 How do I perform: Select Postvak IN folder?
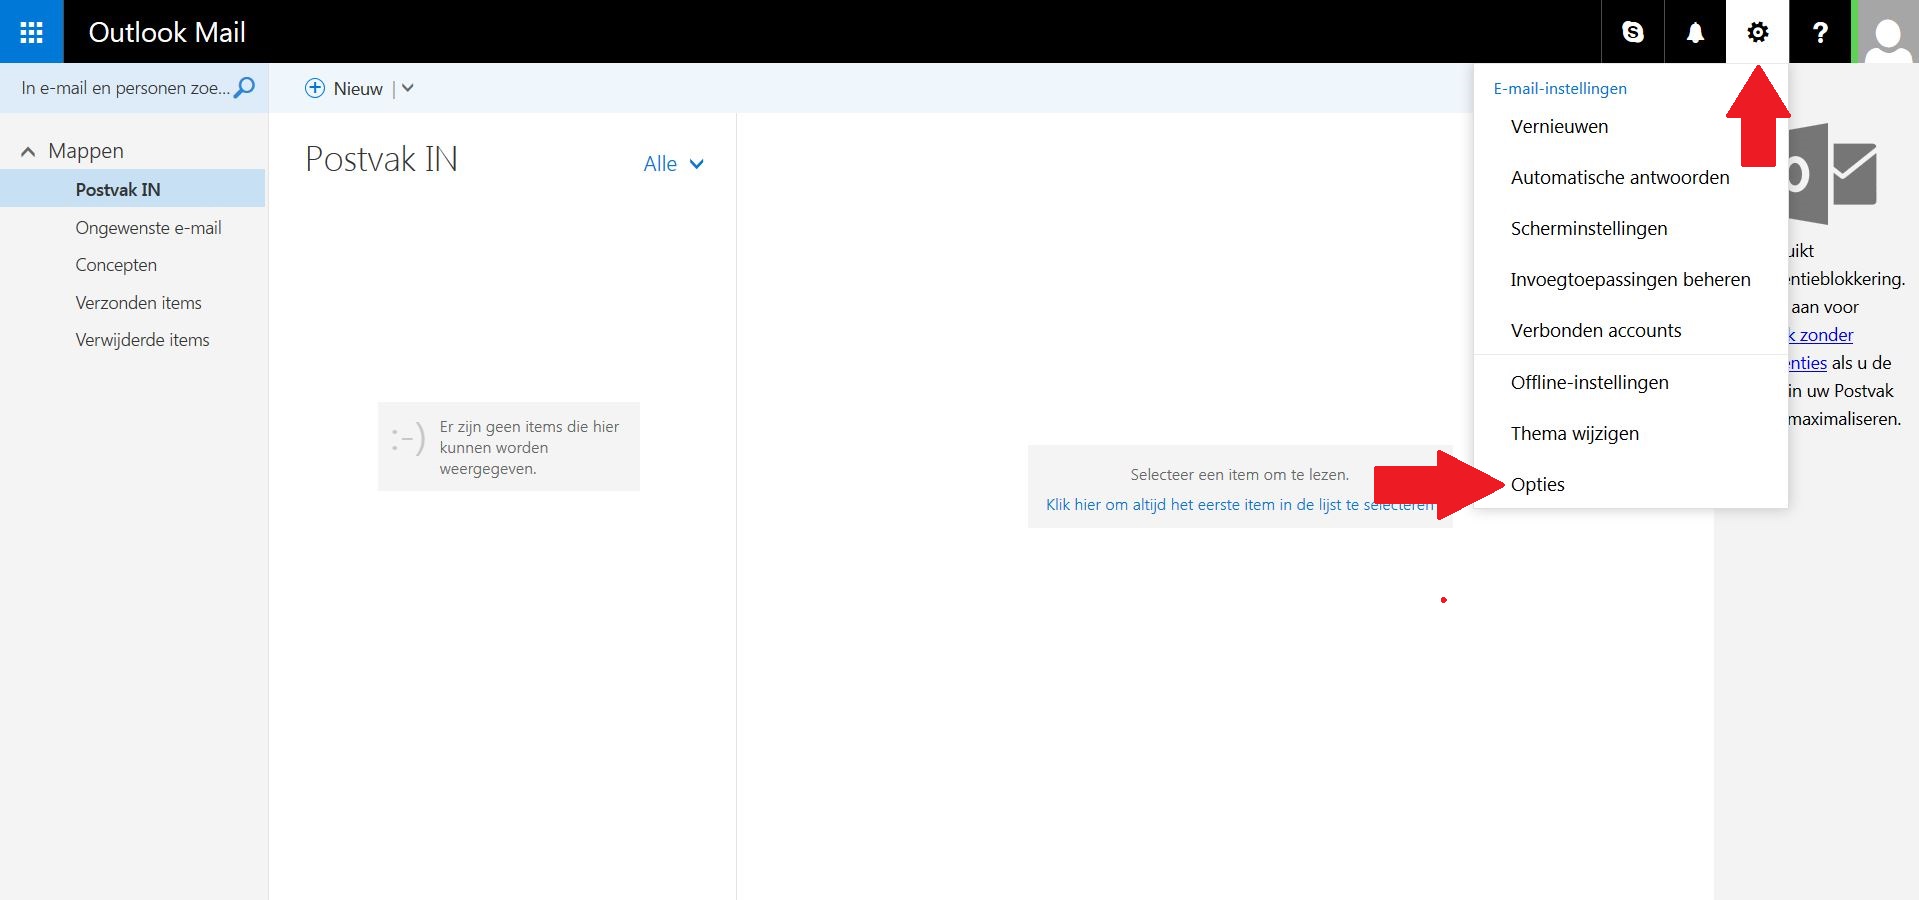[x=132, y=189]
